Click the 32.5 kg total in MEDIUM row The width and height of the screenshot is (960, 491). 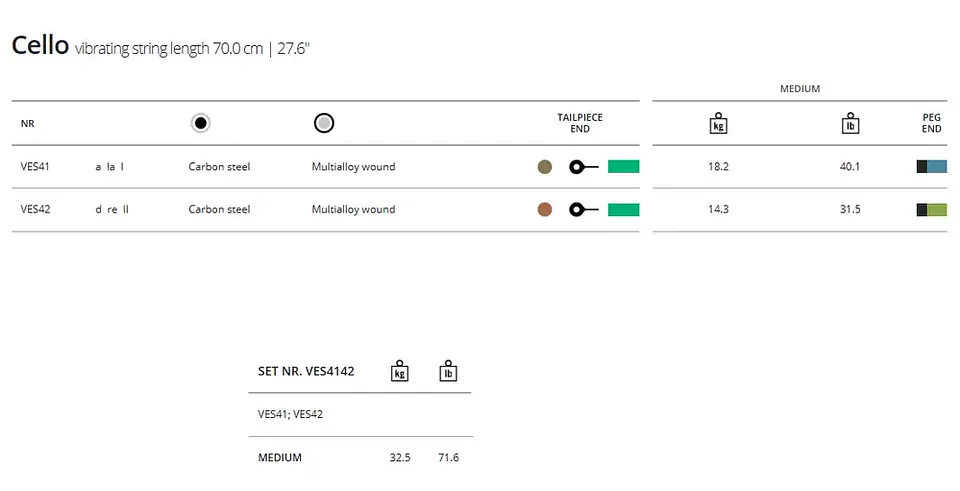(400, 457)
